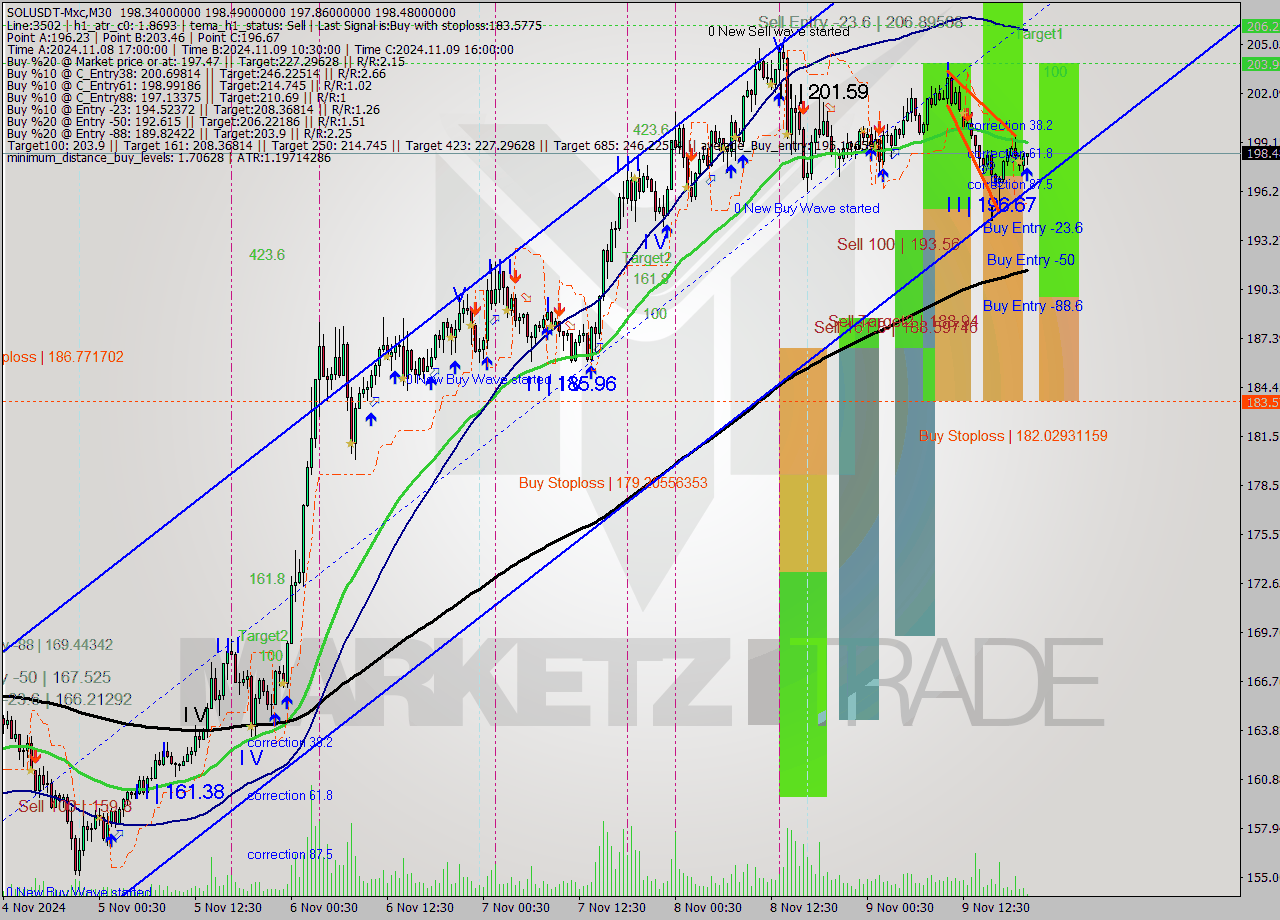Viewport: 1280px width, 920px height.
Task: Click the '9 Nov 12:30' time axis label
Action: click(x=996, y=908)
